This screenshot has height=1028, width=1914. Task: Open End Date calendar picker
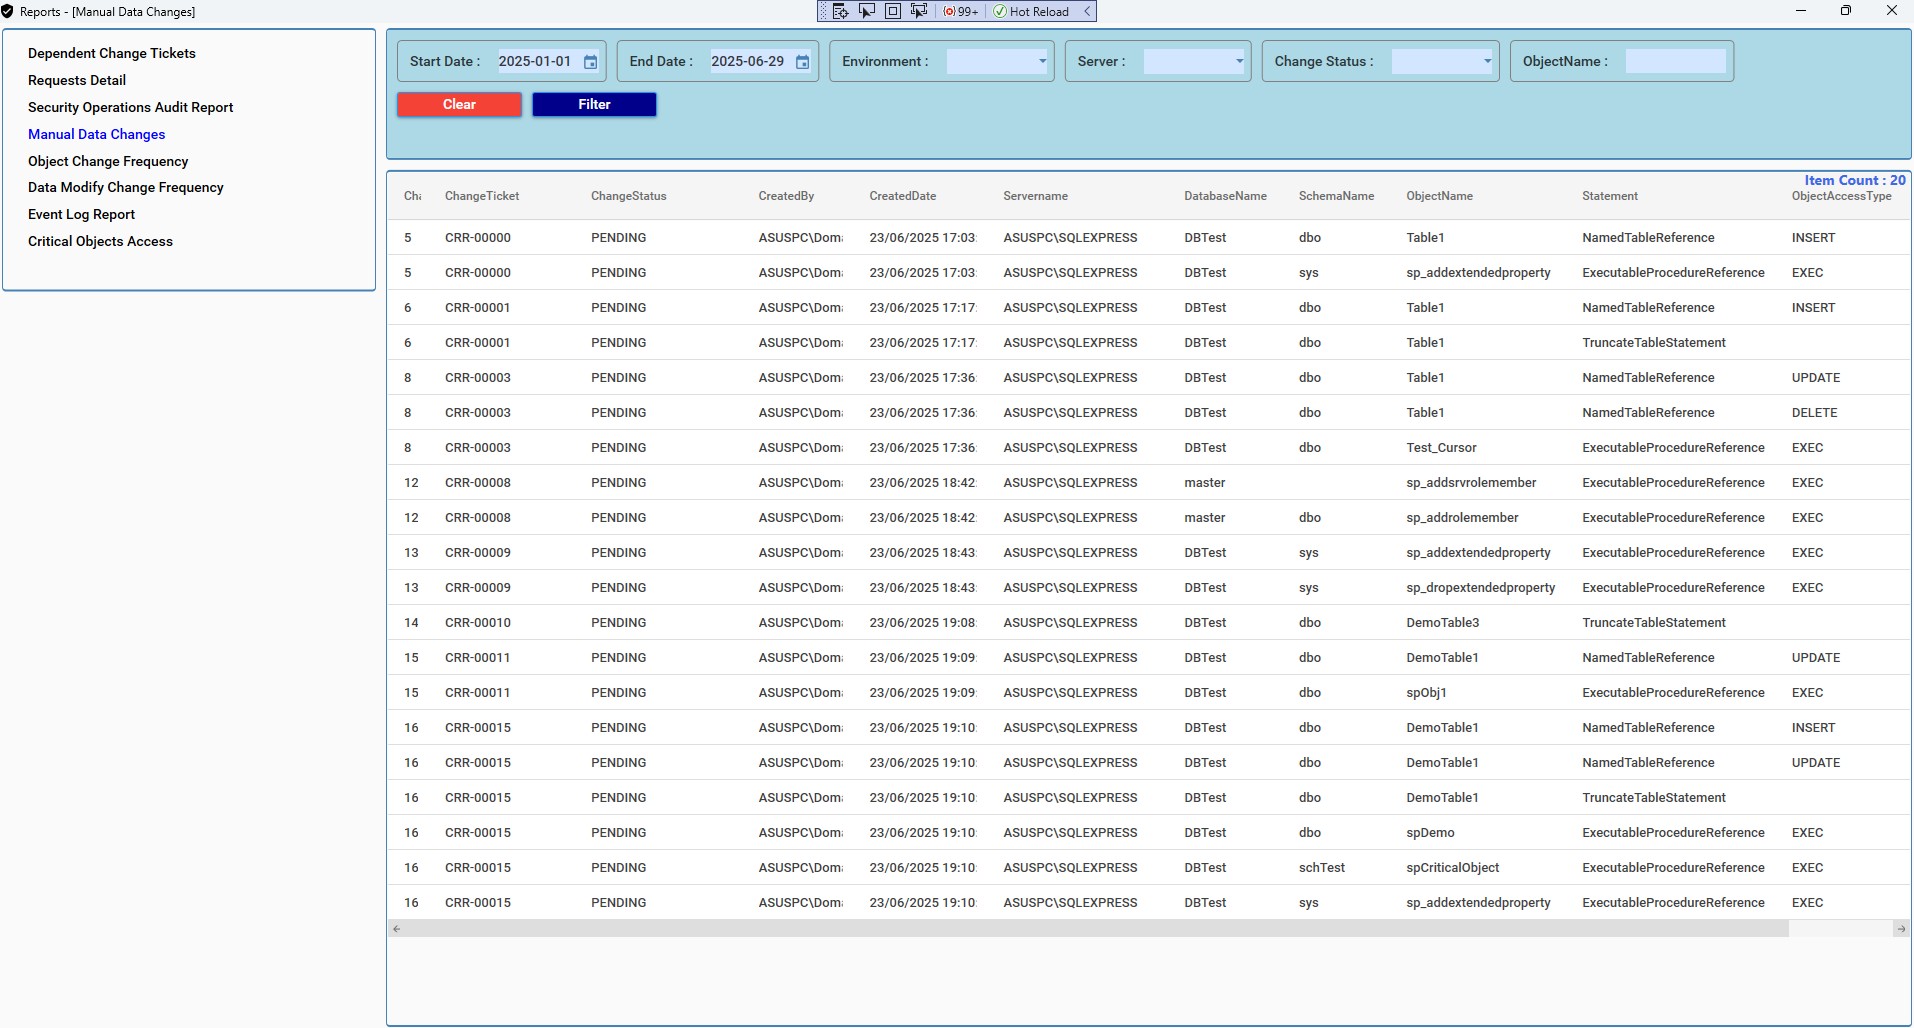pos(802,62)
